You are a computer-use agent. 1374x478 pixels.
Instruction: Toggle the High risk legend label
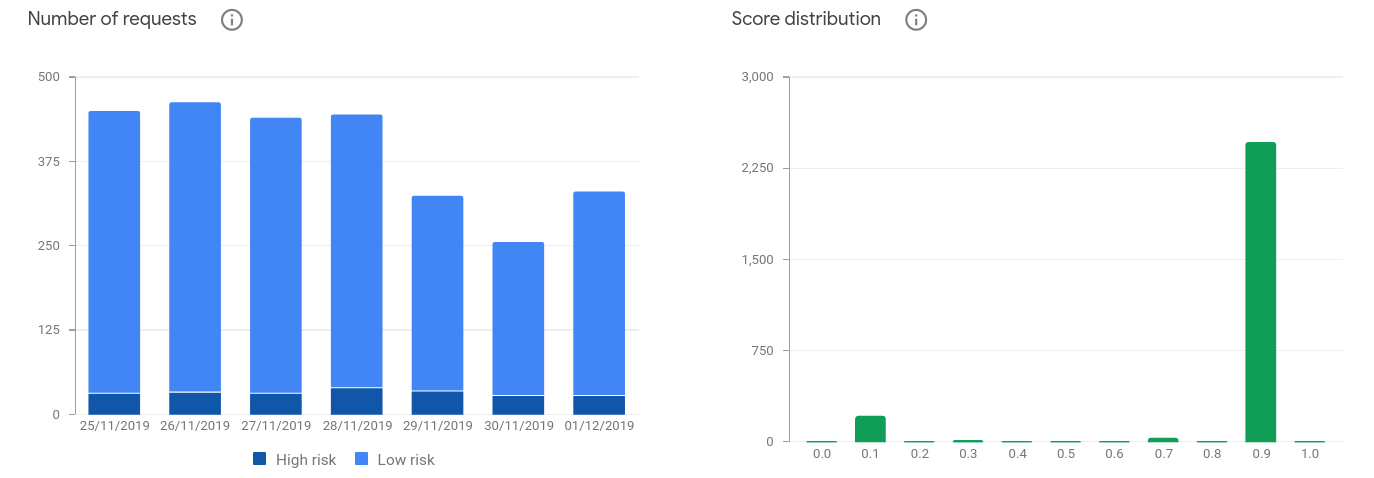306,460
